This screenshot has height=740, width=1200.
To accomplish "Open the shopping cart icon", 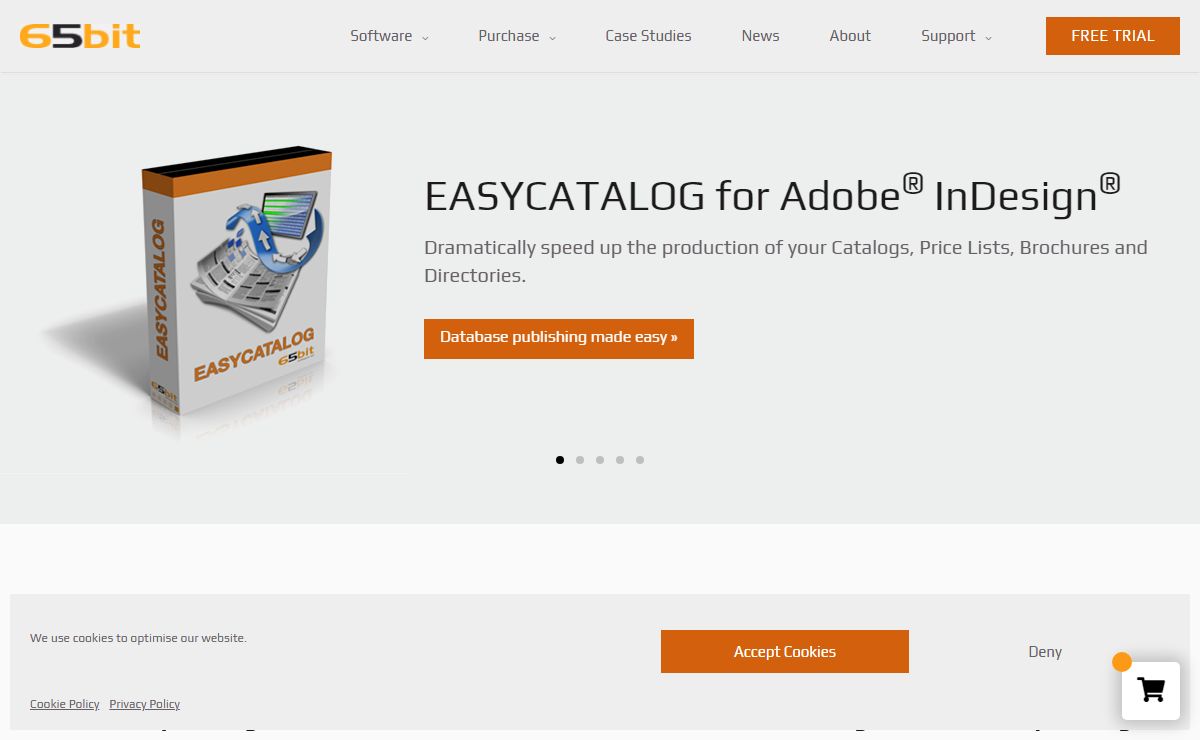I will 1151,691.
